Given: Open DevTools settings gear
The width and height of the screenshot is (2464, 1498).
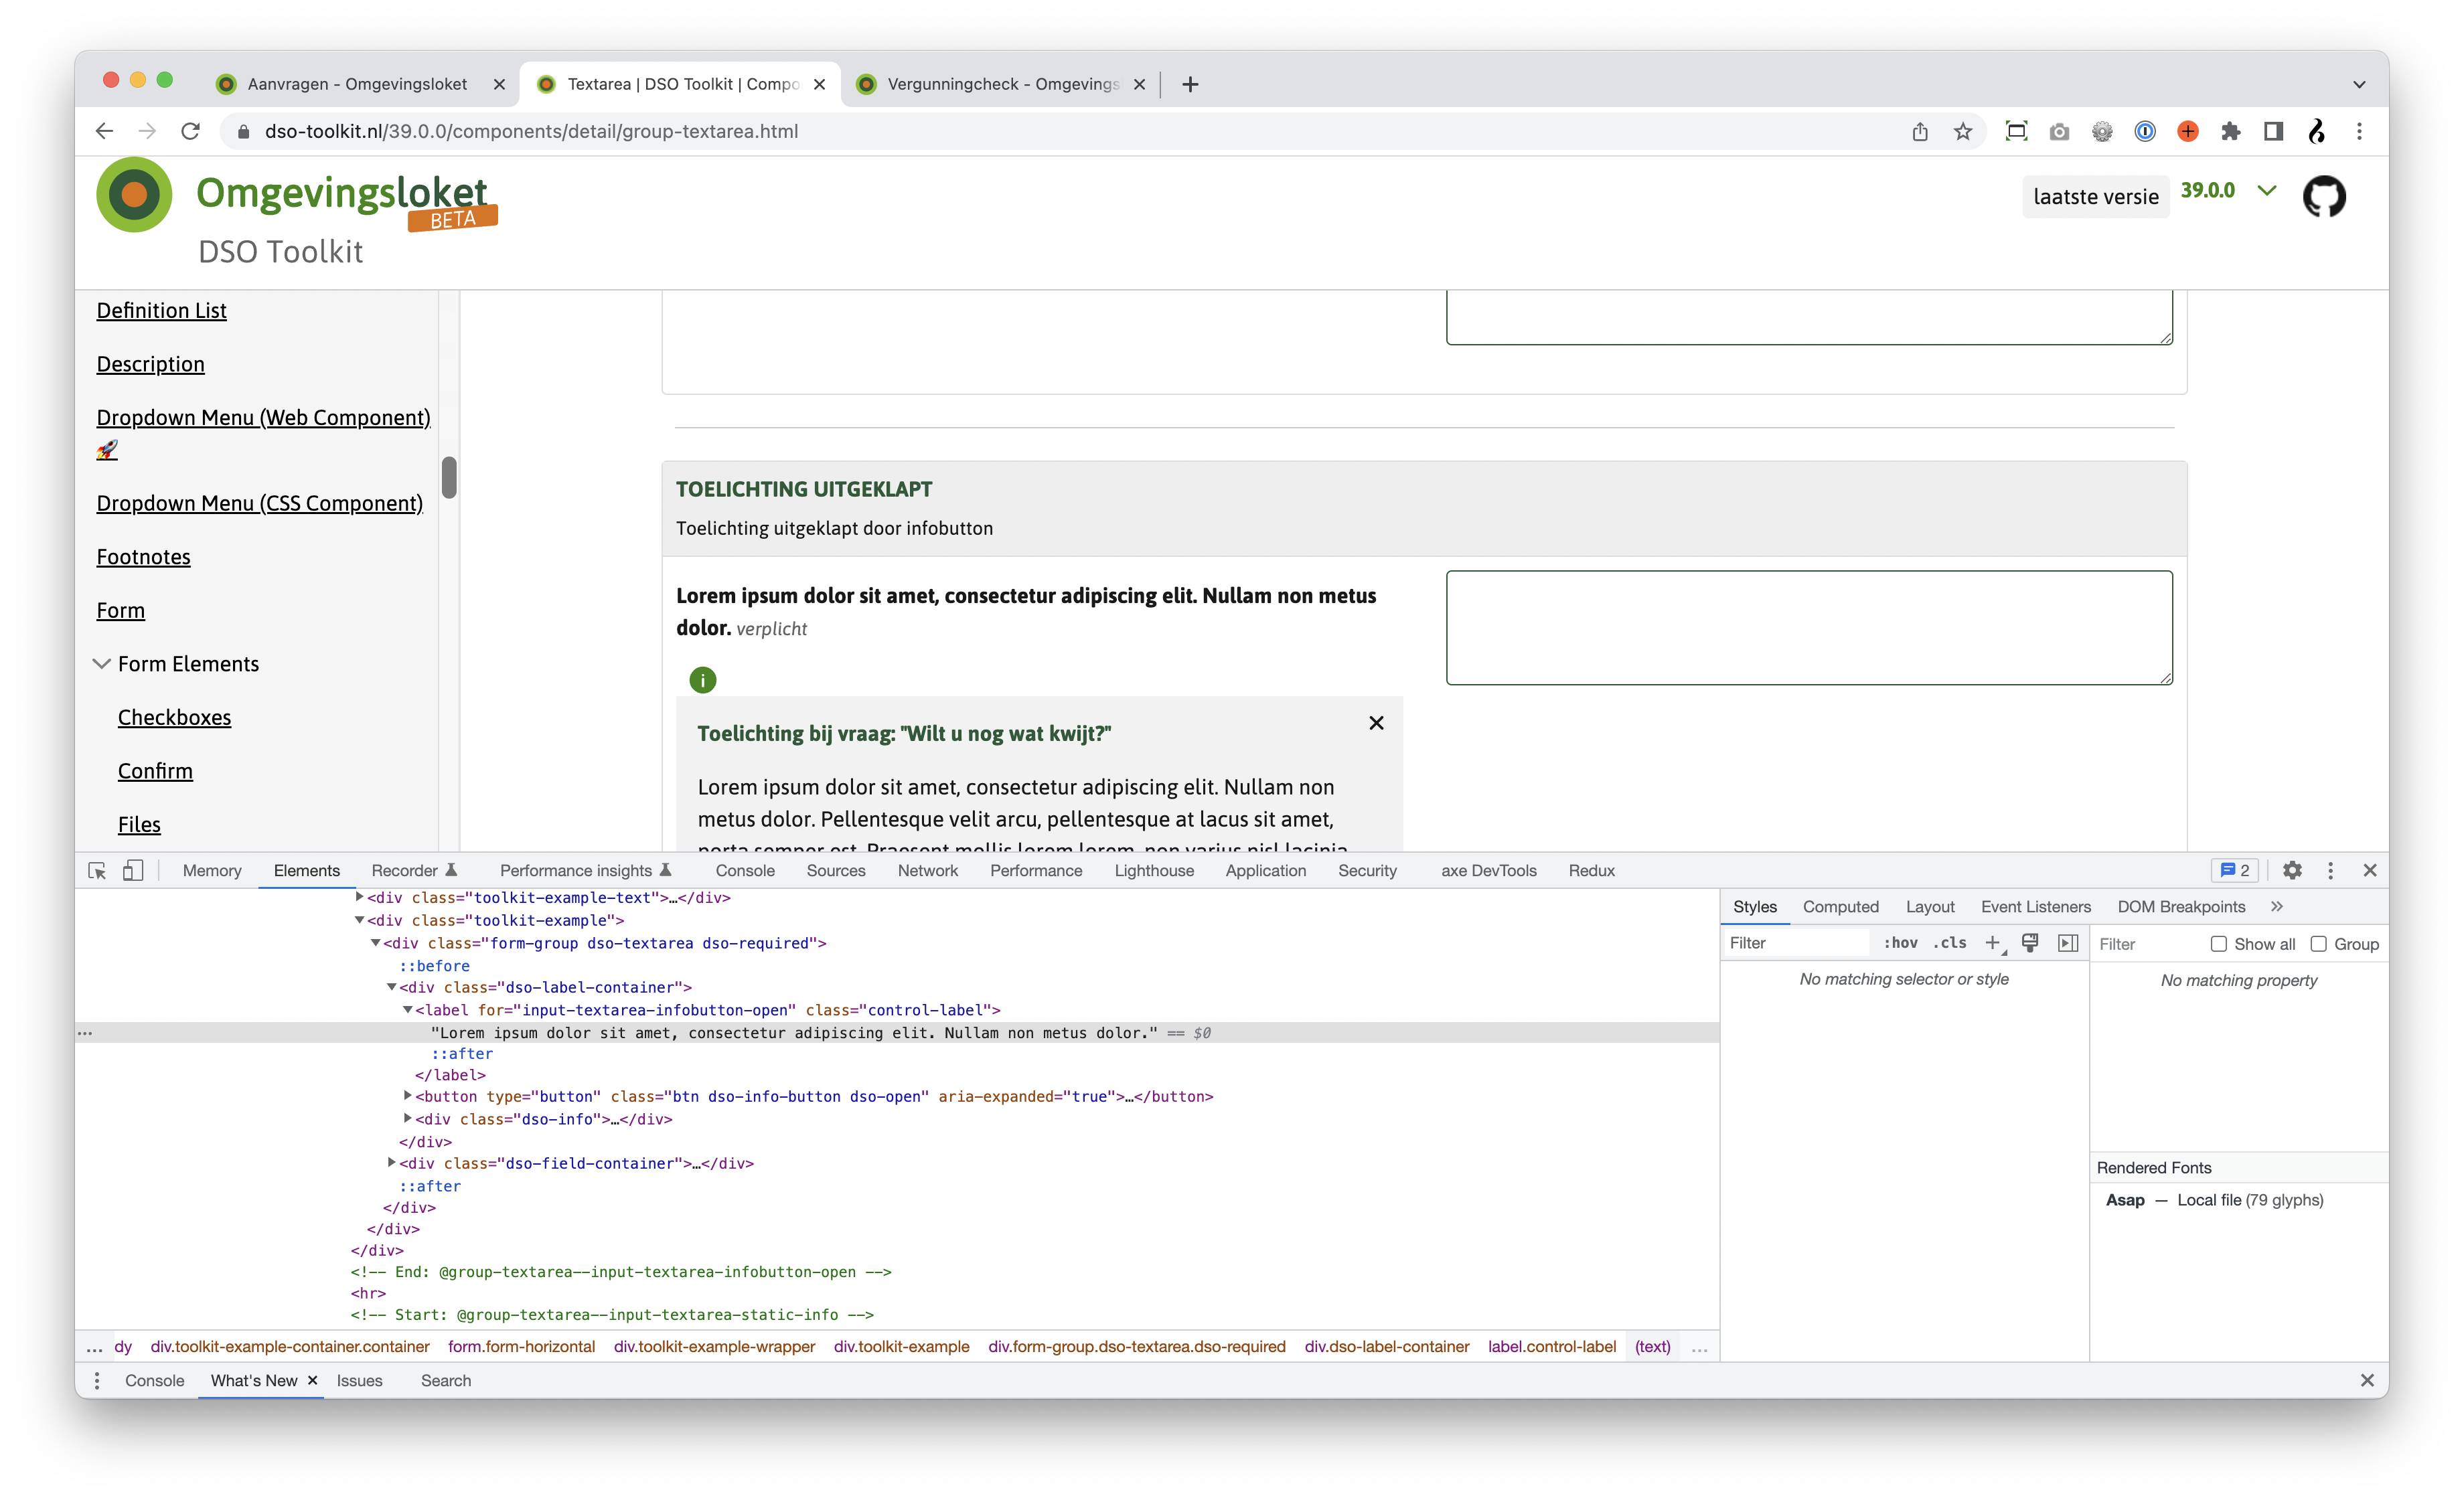Looking at the screenshot, I should [x=2292, y=870].
